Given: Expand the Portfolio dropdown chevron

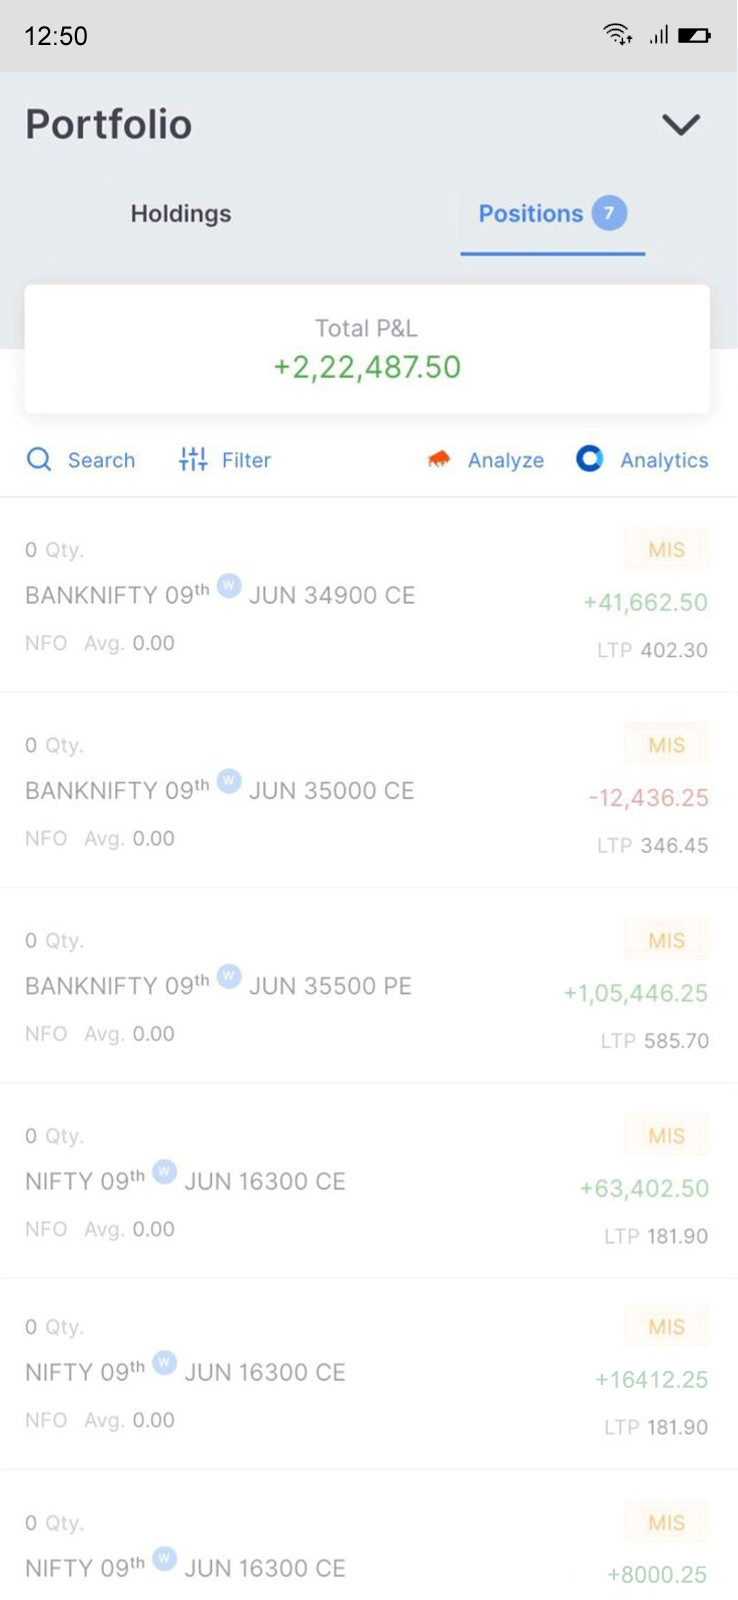Looking at the screenshot, I should pyautogui.click(x=681, y=125).
